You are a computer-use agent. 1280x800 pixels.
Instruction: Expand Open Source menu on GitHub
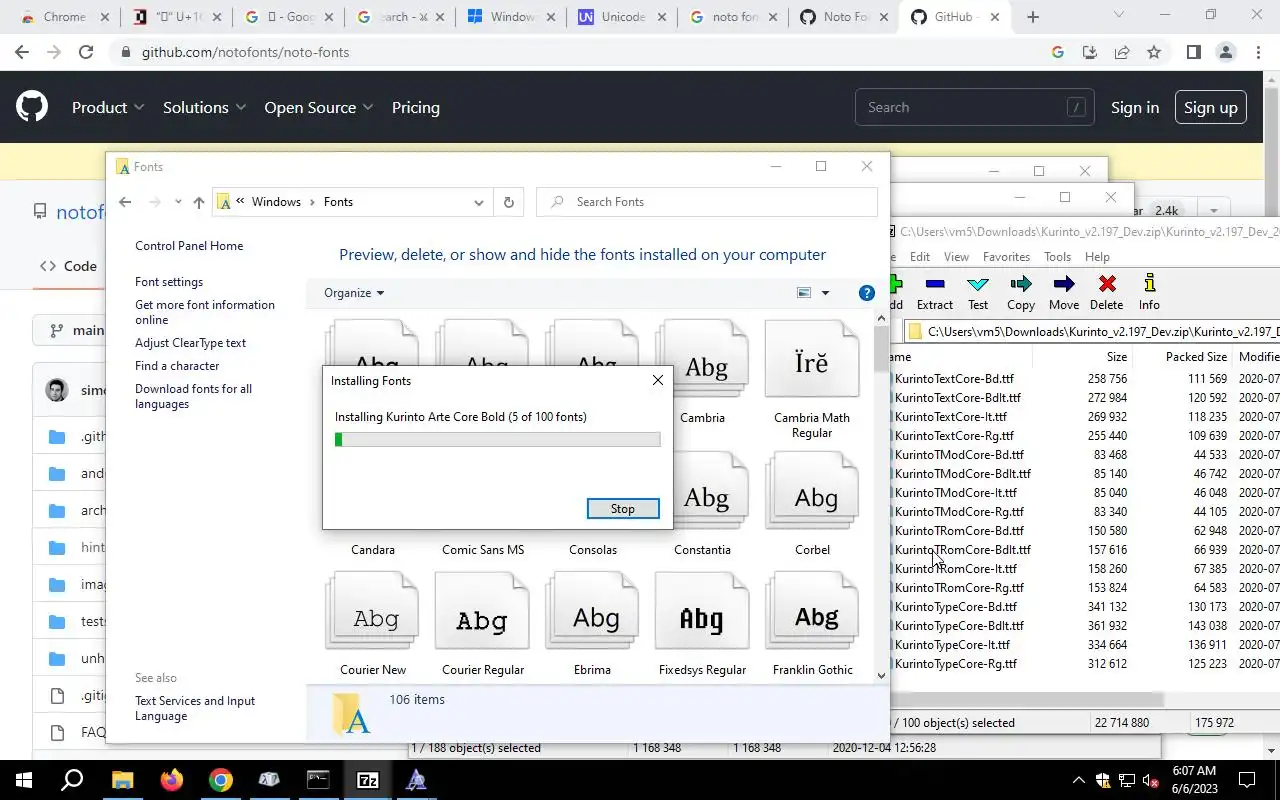click(318, 107)
